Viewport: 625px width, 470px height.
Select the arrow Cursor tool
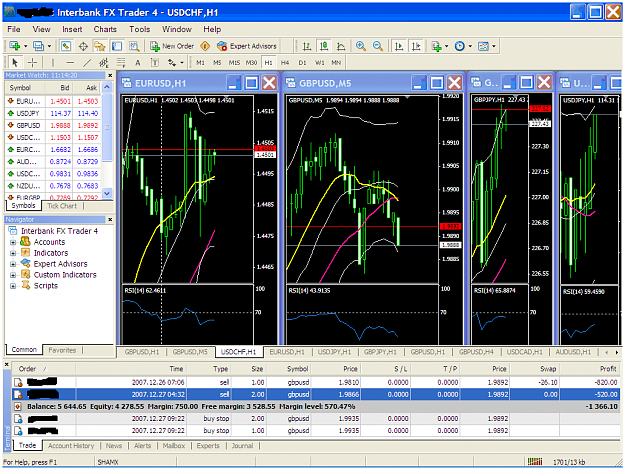(x=15, y=63)
